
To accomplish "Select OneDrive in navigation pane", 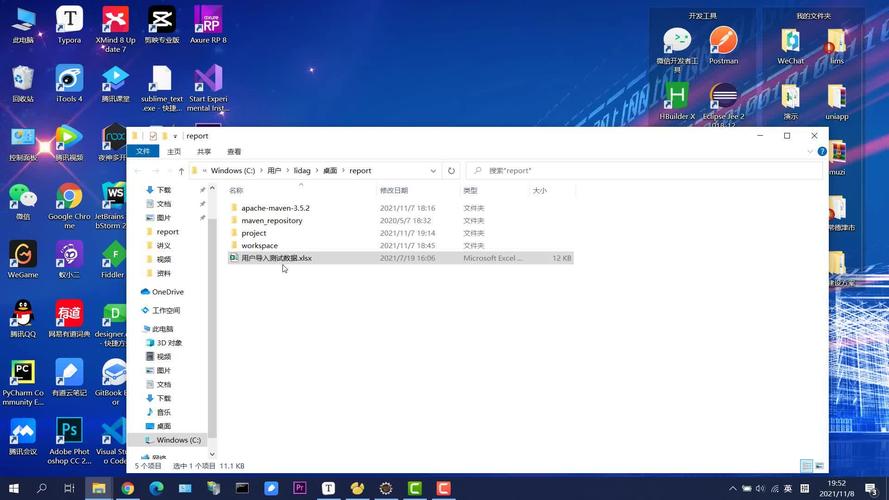I will click(x=167, y=292).
